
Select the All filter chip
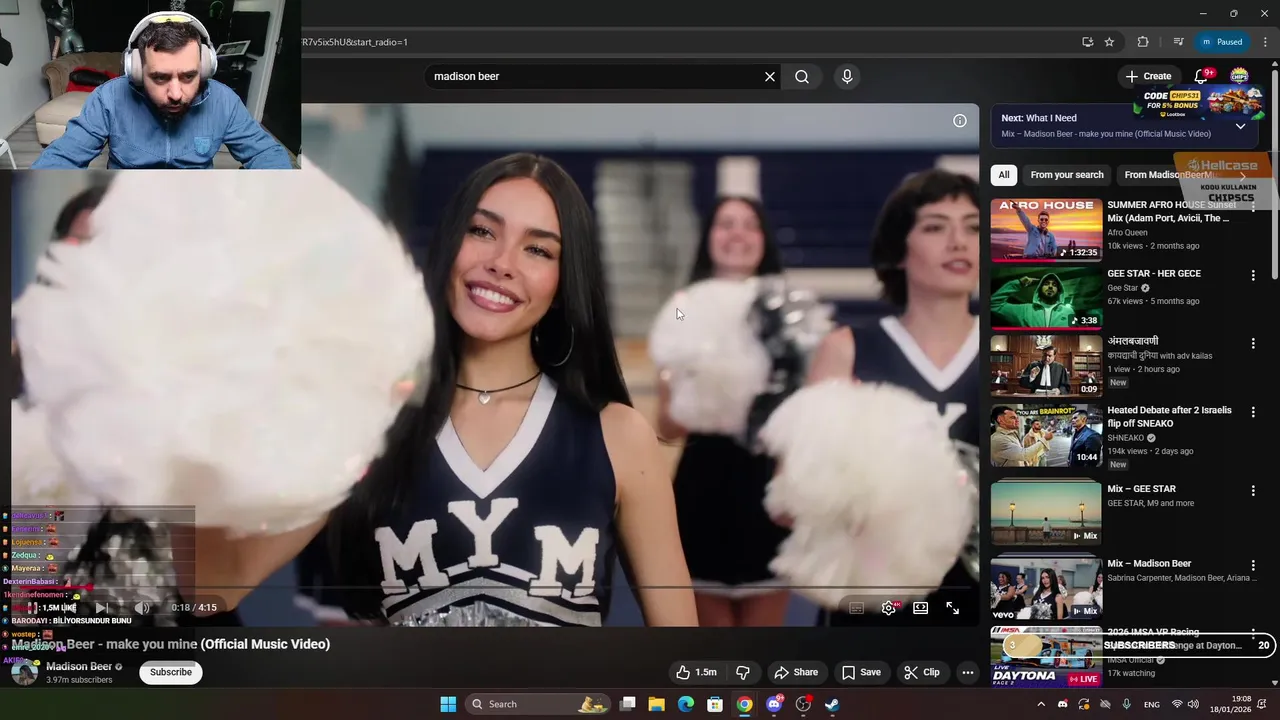(1004, 175)
